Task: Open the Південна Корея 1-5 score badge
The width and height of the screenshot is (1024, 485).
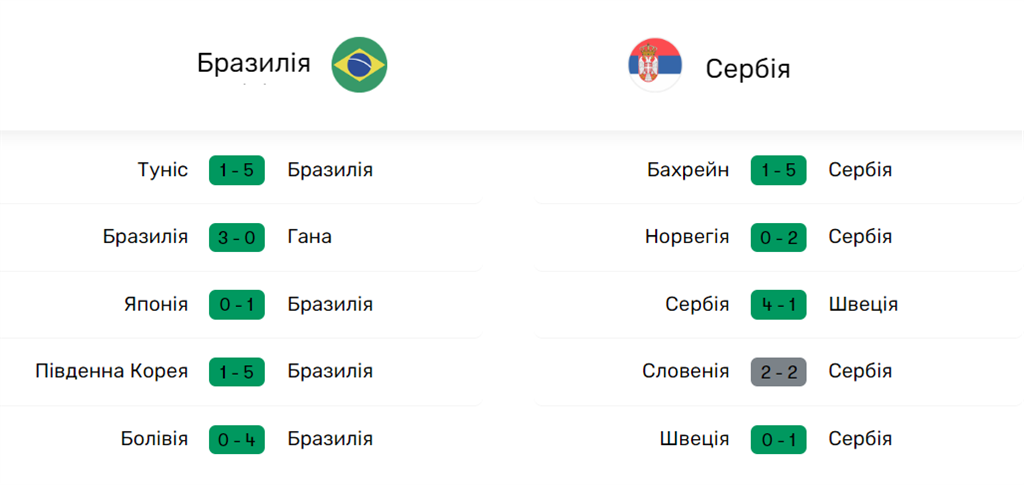Action: click(x=236, y=371)
